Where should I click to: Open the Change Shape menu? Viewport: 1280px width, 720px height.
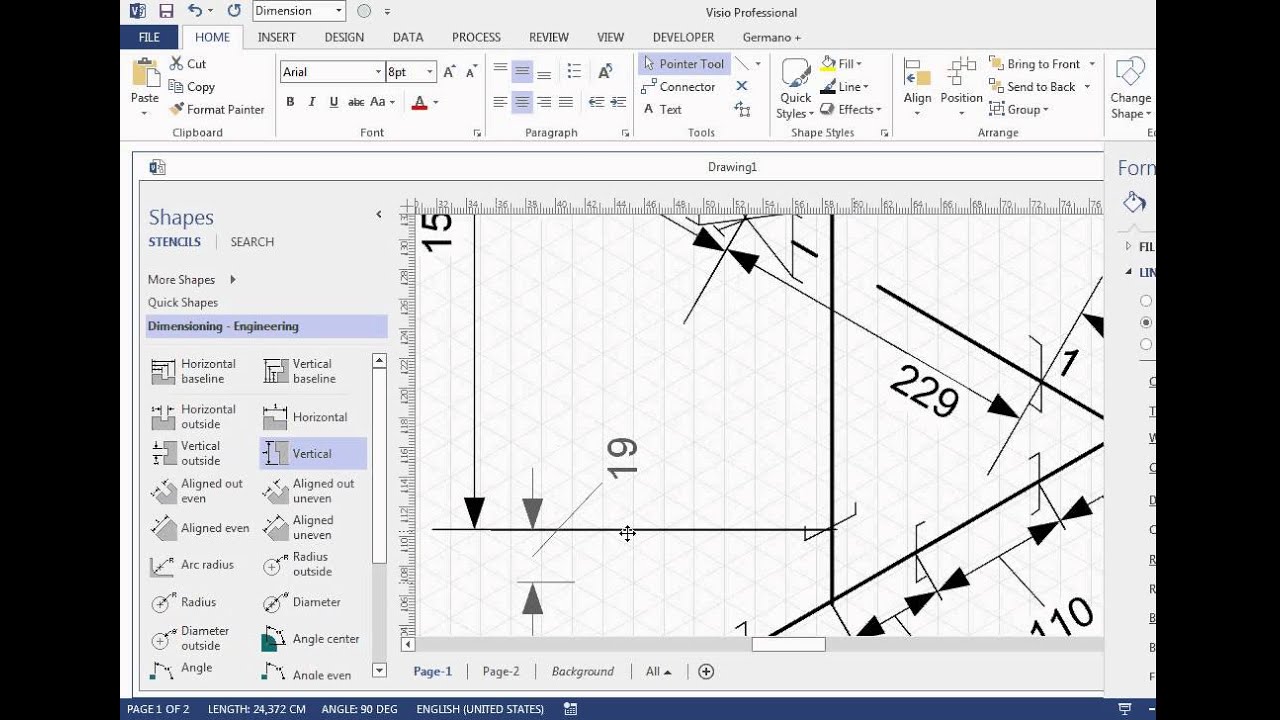coord(1130,88)
